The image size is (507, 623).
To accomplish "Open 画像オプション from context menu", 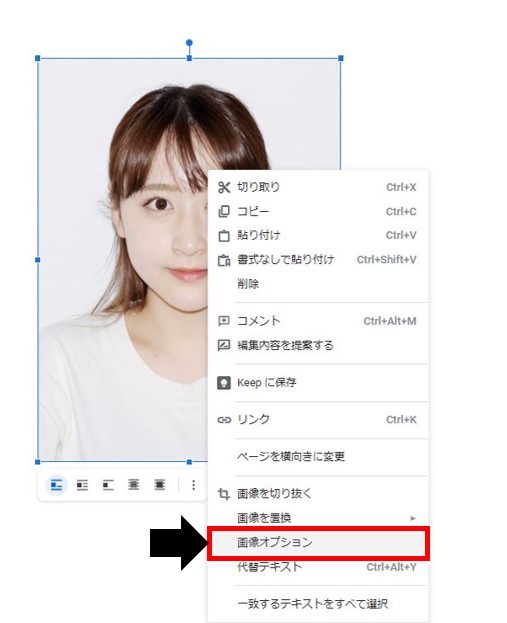I will pos(318,543).
